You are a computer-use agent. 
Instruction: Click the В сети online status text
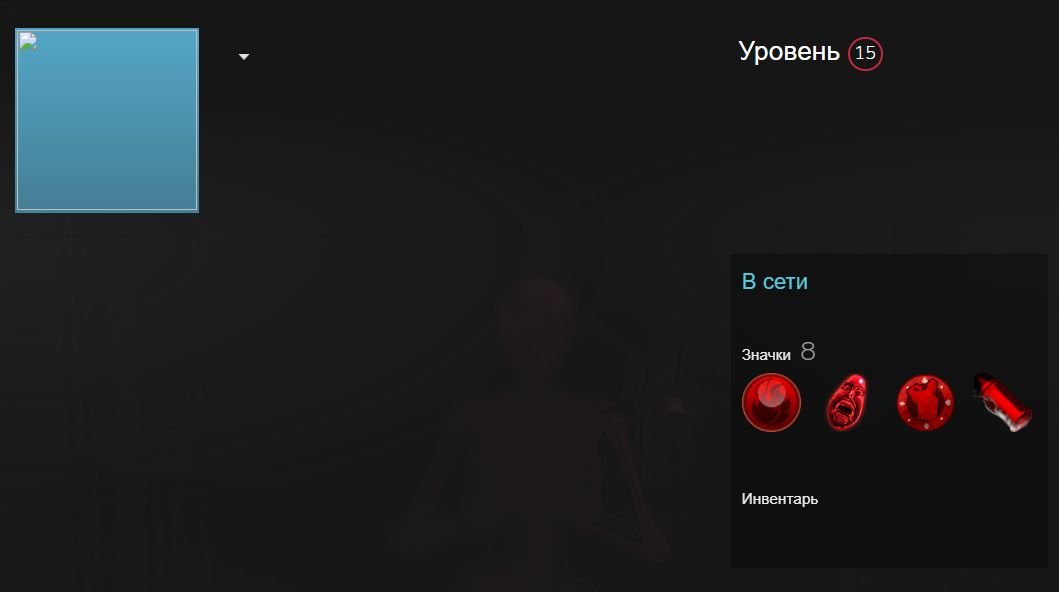pyautogui.click(x=775, y=281)
